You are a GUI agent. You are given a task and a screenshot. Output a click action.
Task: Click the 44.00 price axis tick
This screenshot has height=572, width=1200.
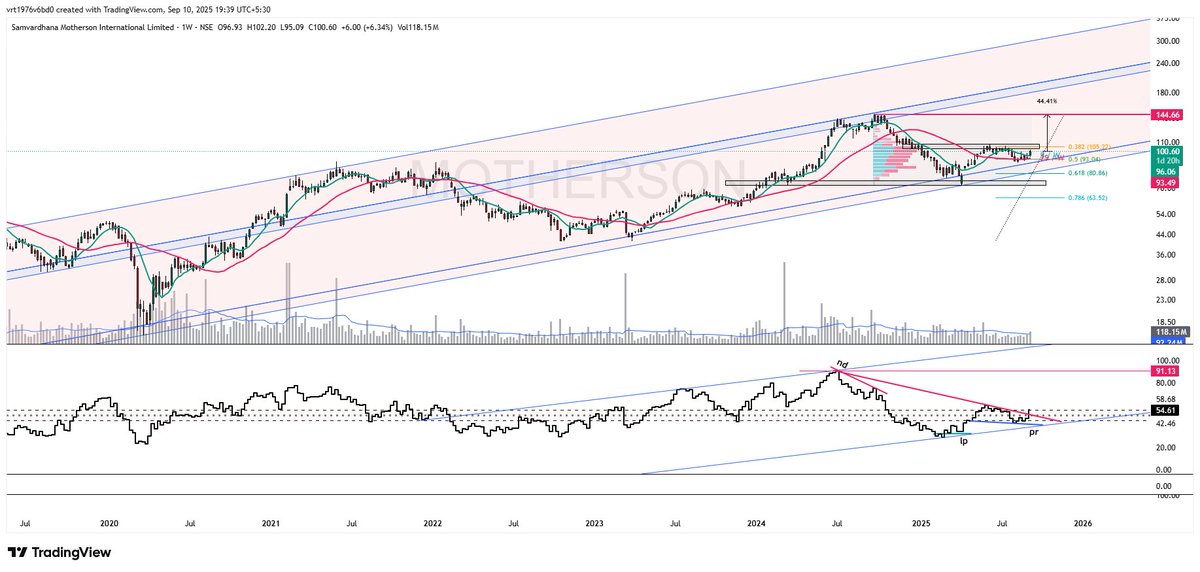[x=1165, y=234]
